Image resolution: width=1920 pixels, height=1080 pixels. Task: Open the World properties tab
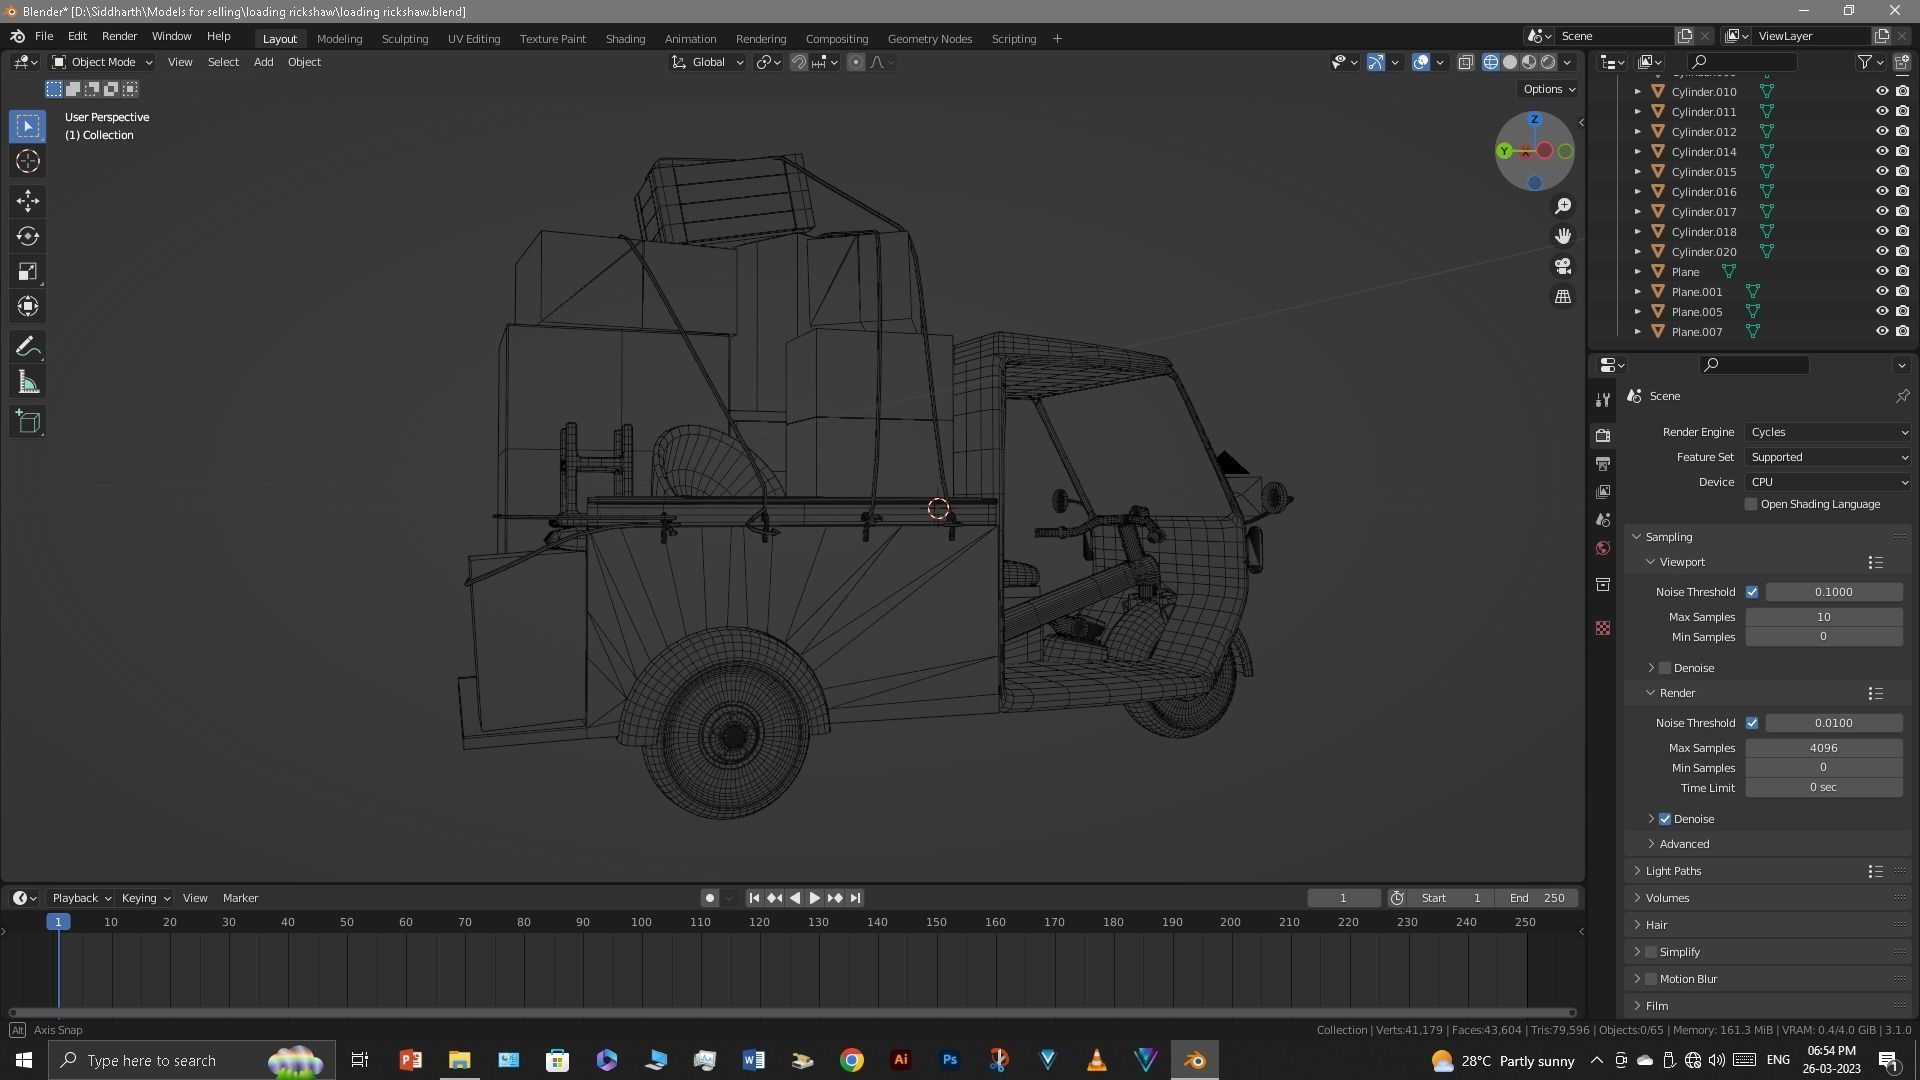[1603, 548]
